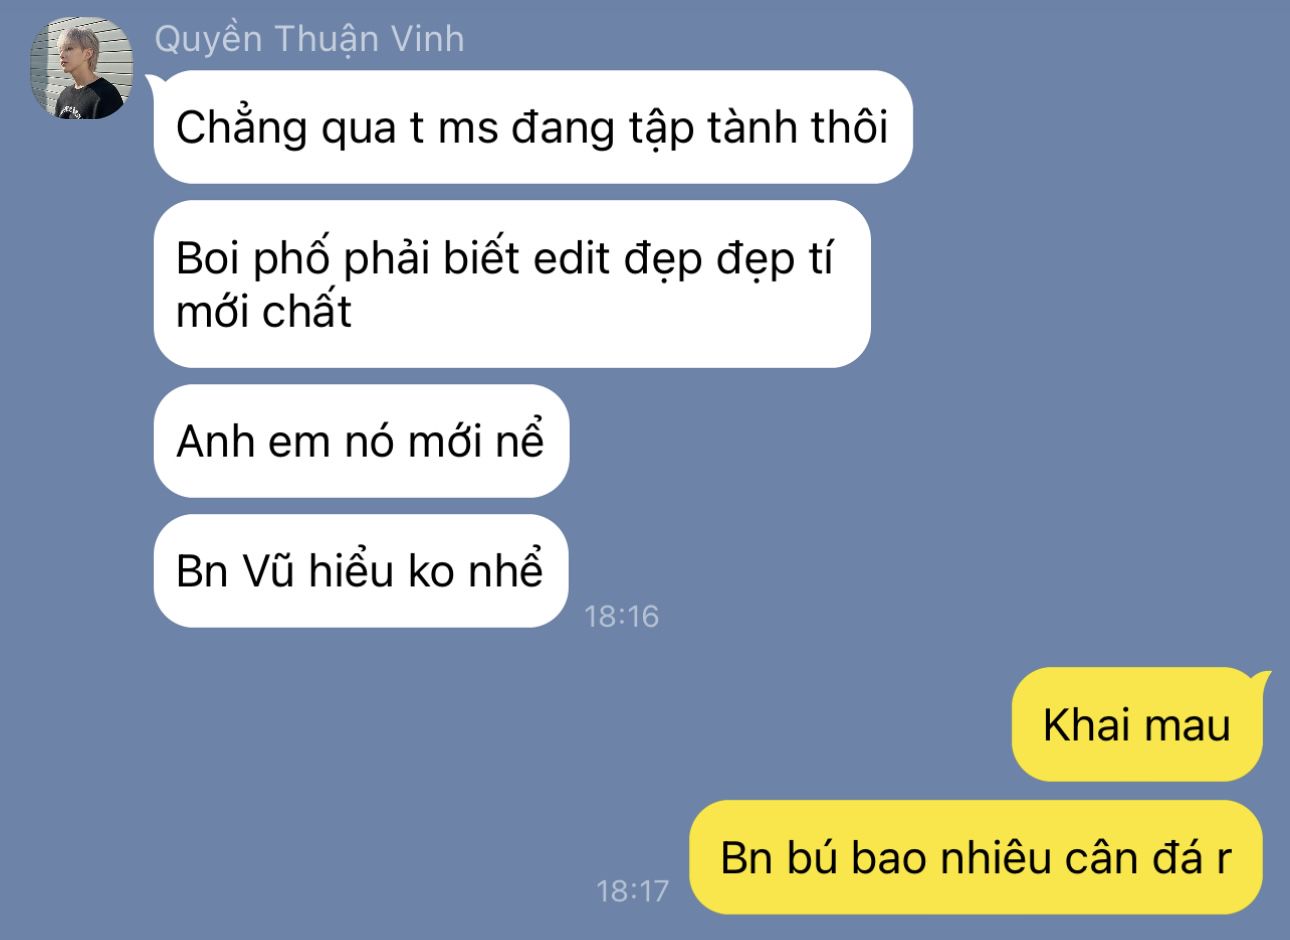Select the message about Boi phố edit đẹp
Screen dimensions: 1290x940
tap(512, 284)
